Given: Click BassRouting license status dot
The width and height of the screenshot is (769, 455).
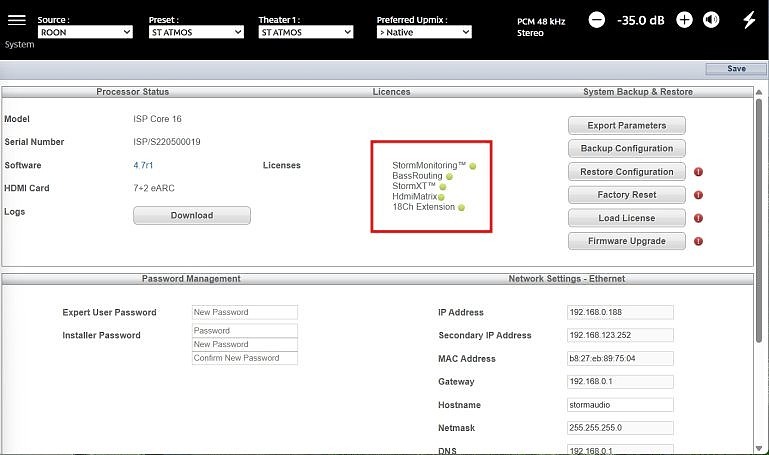Looking at the screenshot, I should pyautogui.click(x=449, y=177).
